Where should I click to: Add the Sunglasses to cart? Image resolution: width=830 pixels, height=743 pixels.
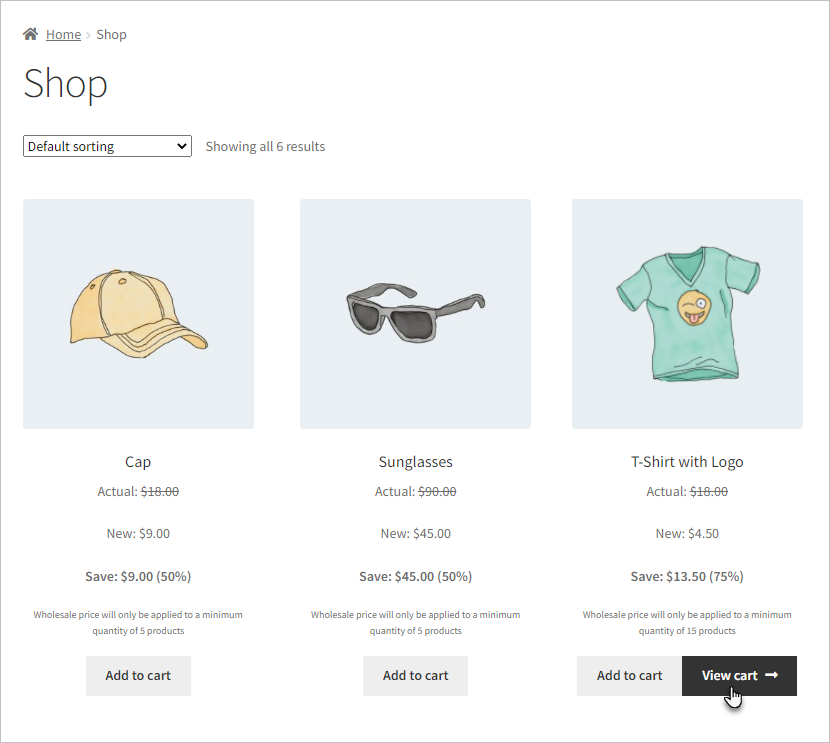tap(415, 676)
